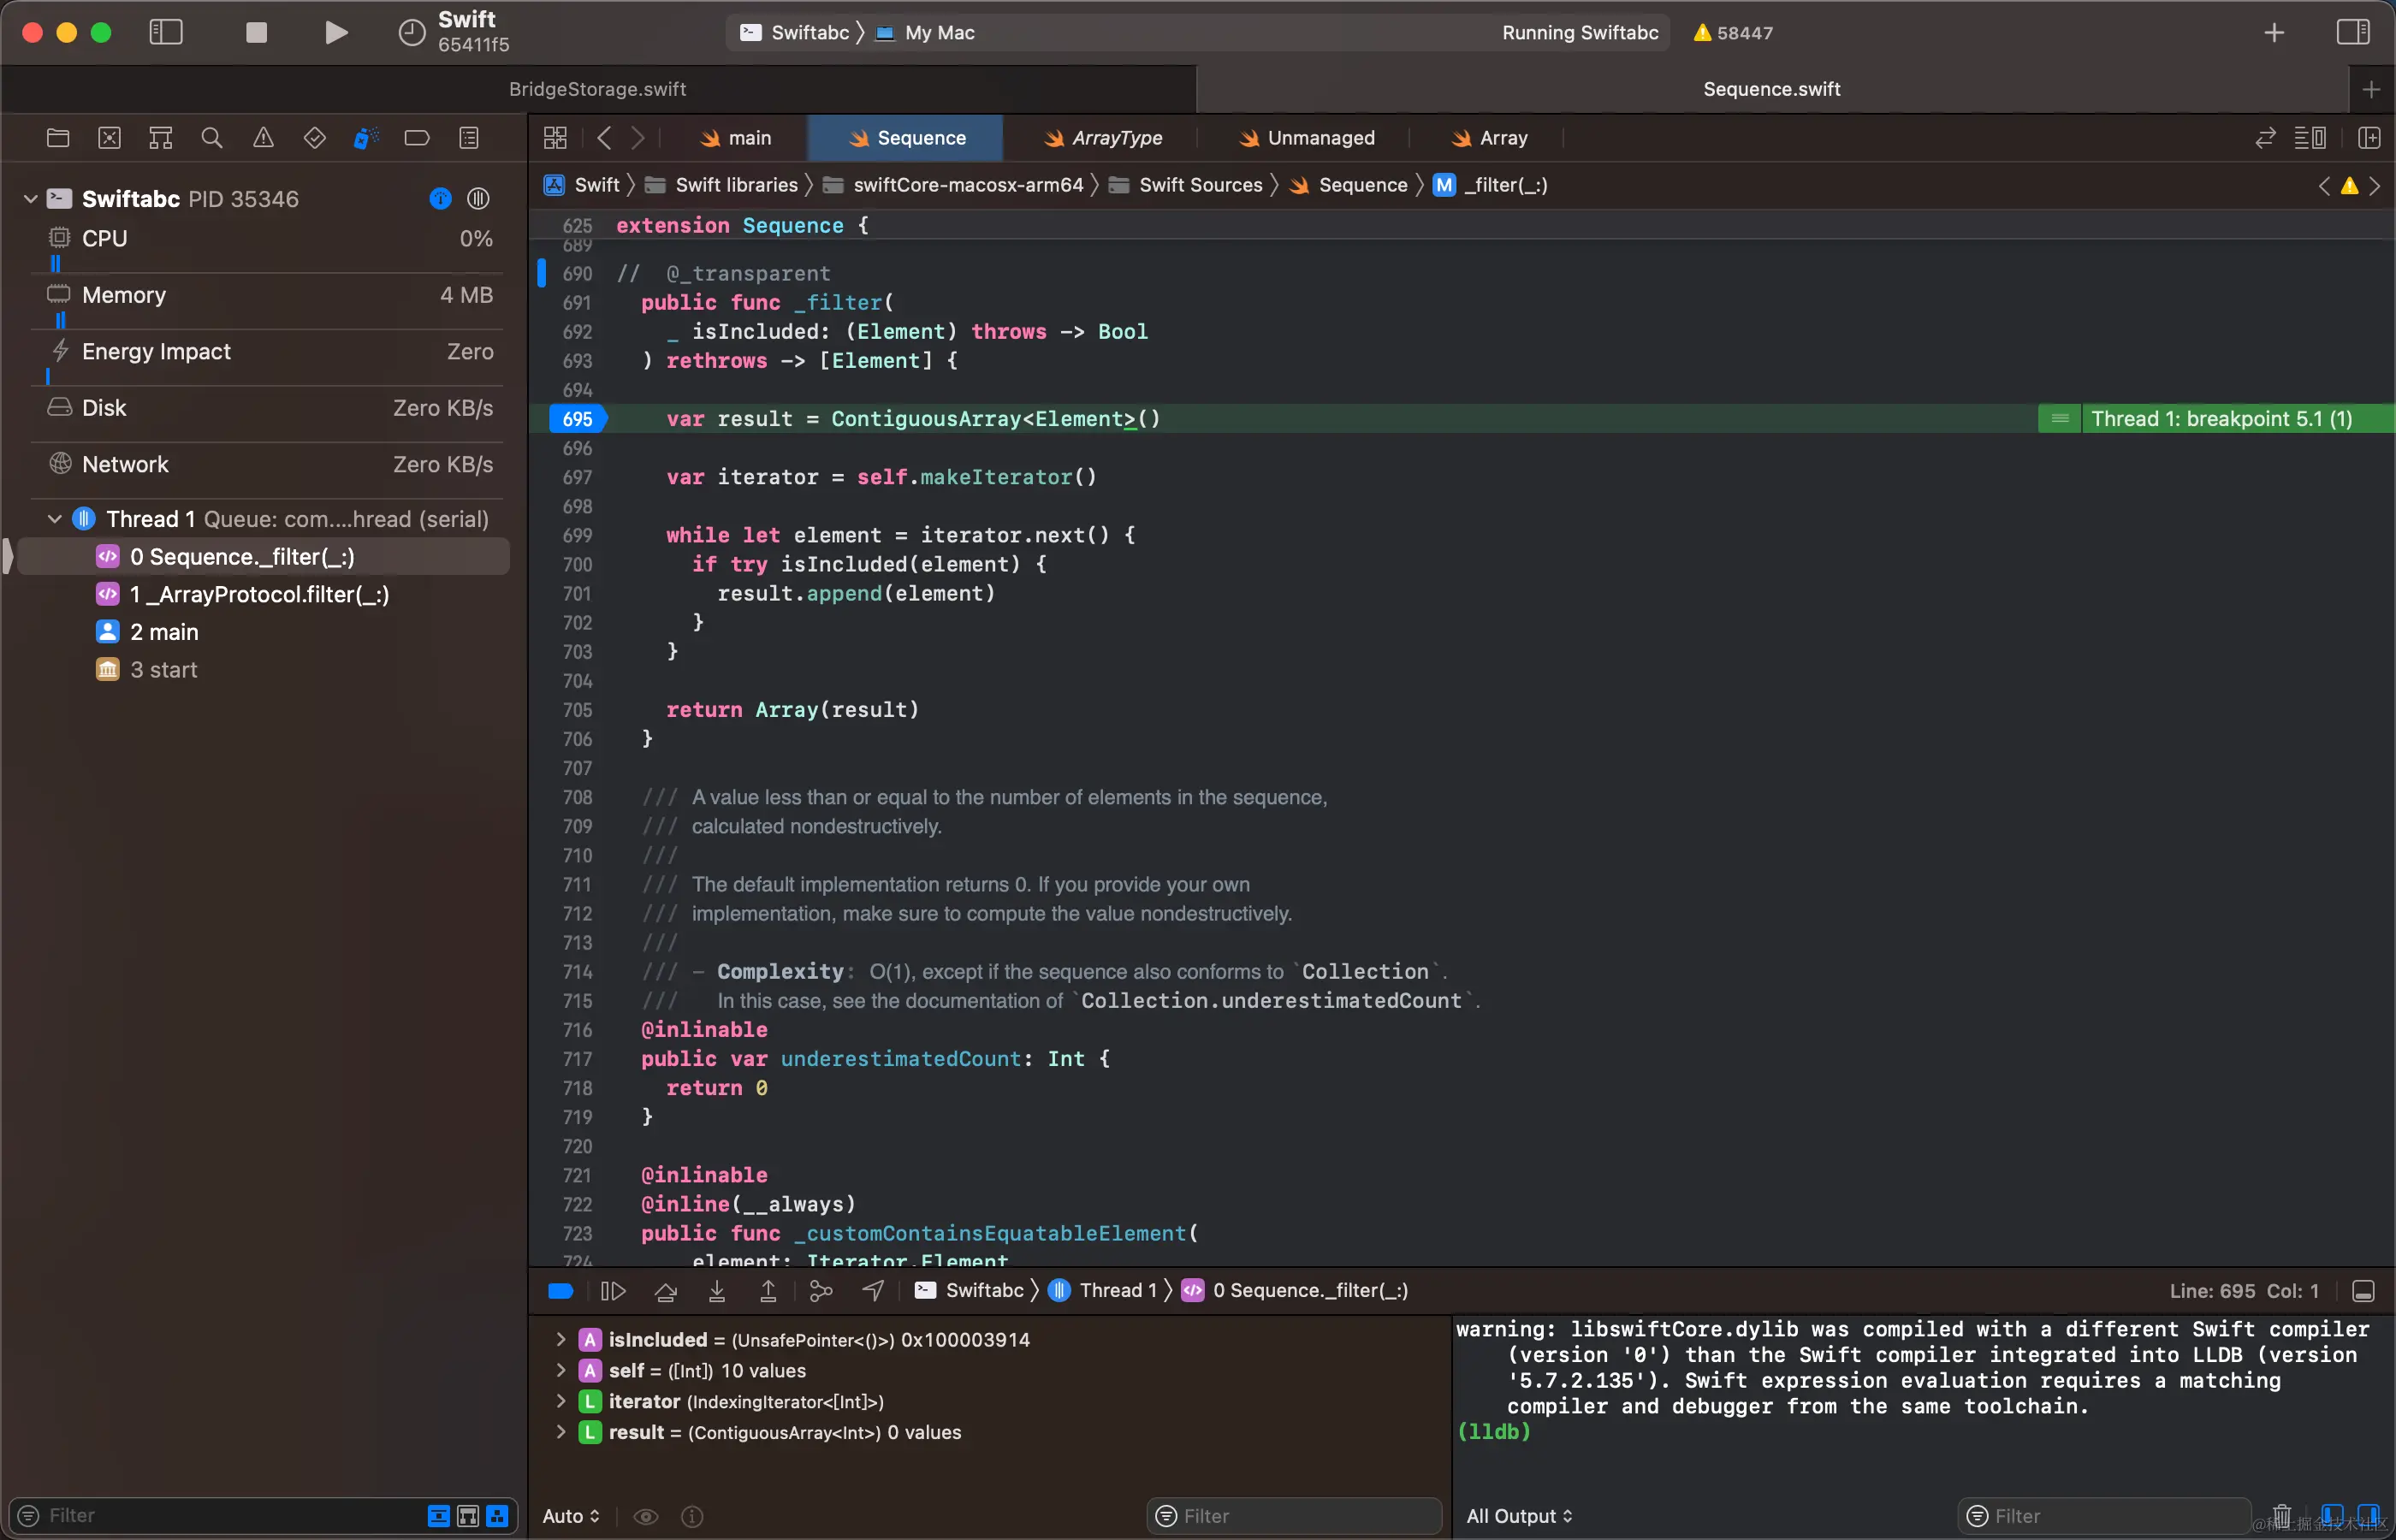This screenshot has width=2396, height=1540.
Task: Select frame 1 _ArrayProtocol.filter(_:)
Action: click(264, 595)
